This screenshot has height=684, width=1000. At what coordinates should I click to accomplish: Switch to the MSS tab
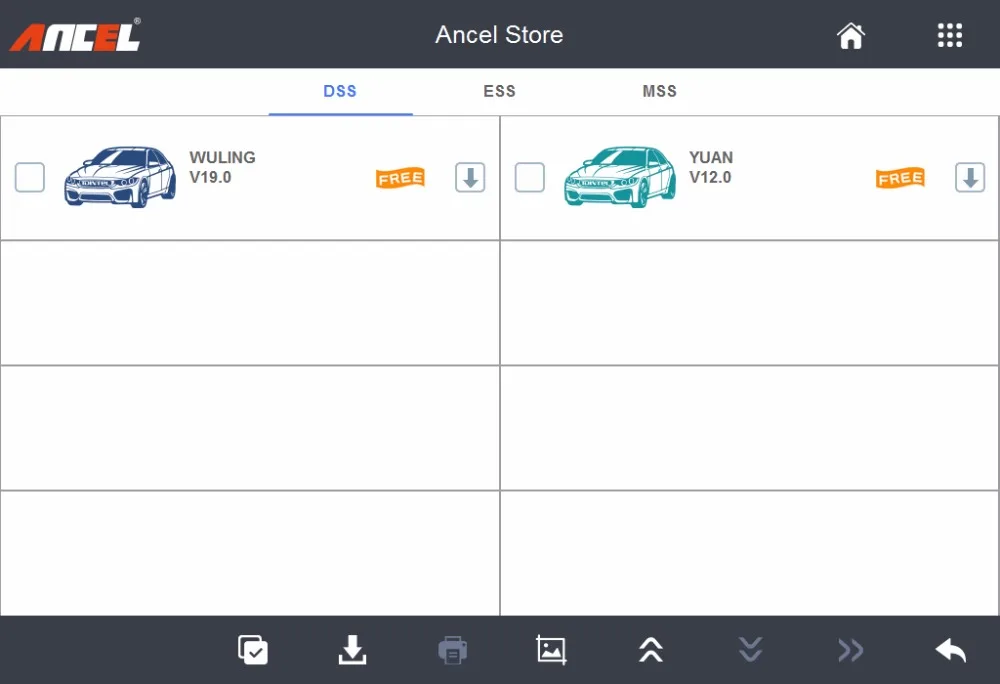pyautogui.click(x=659, y=91)
